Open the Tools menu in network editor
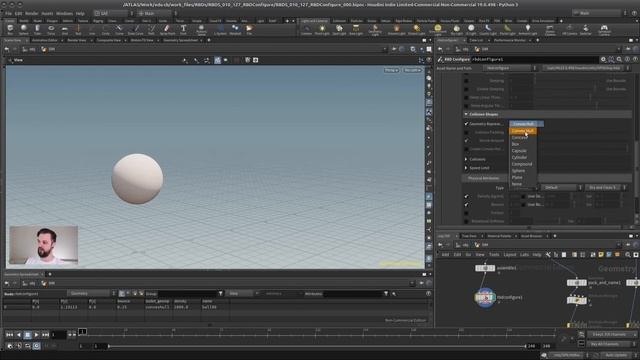Screen dimensions: 640x360 [494, 255]
